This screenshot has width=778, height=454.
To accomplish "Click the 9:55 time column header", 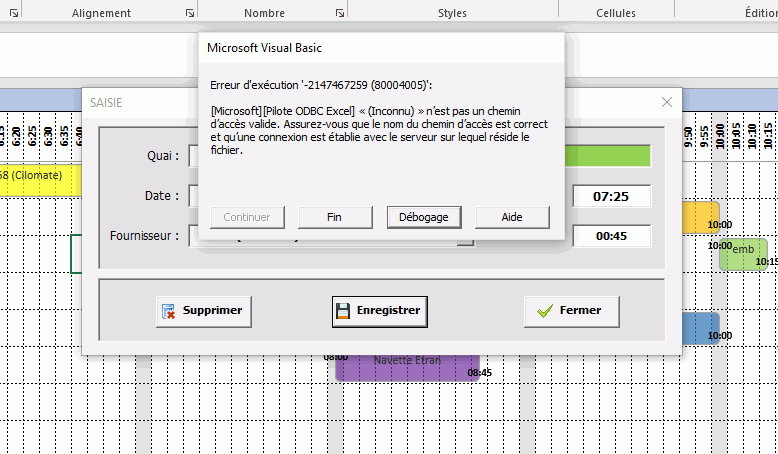I will click(704, 136).
